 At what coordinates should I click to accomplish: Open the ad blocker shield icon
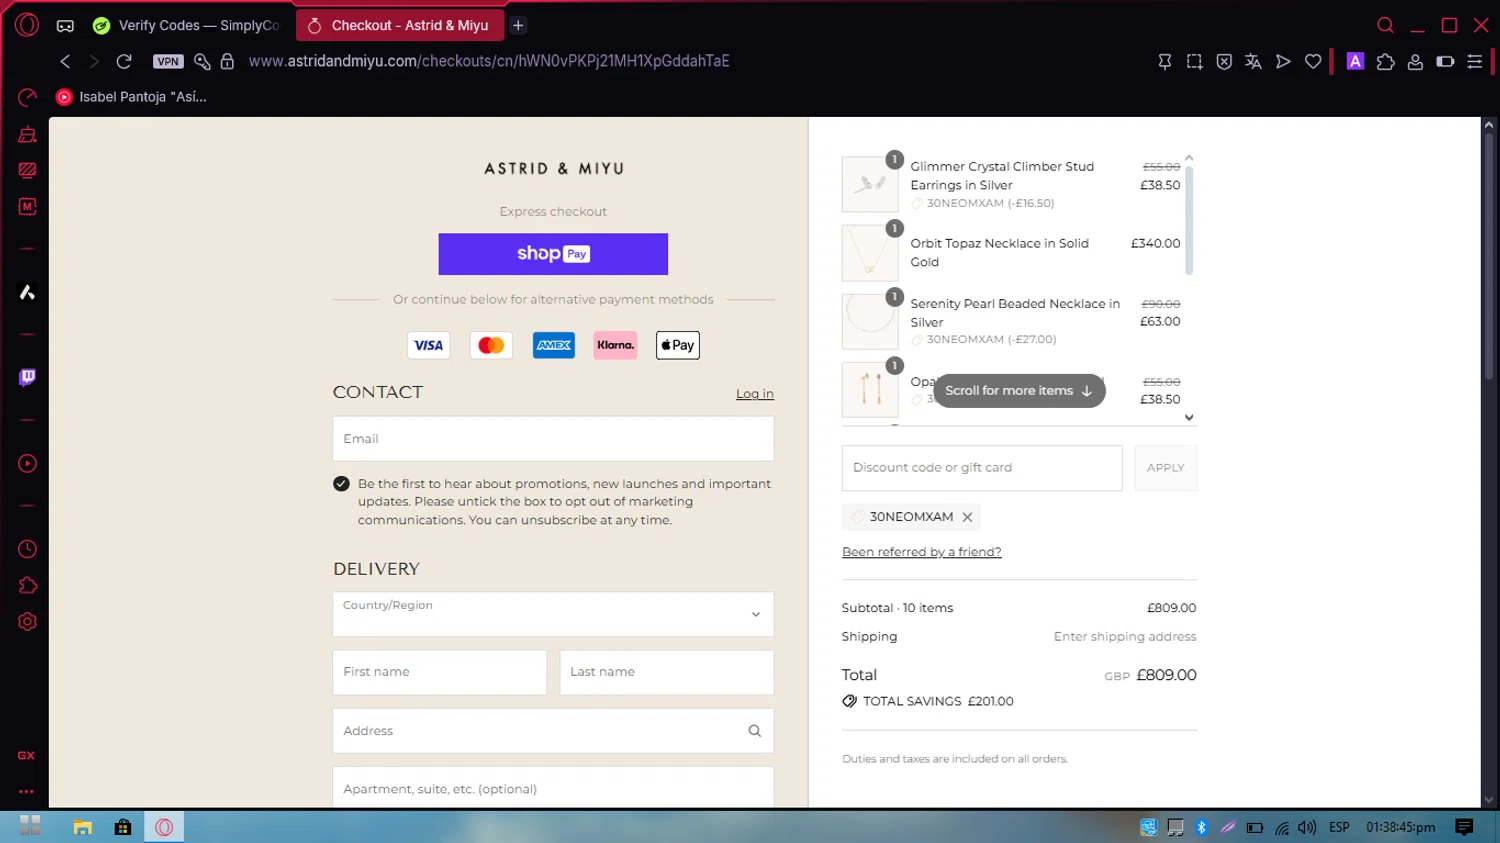[x=1224, y=62]
